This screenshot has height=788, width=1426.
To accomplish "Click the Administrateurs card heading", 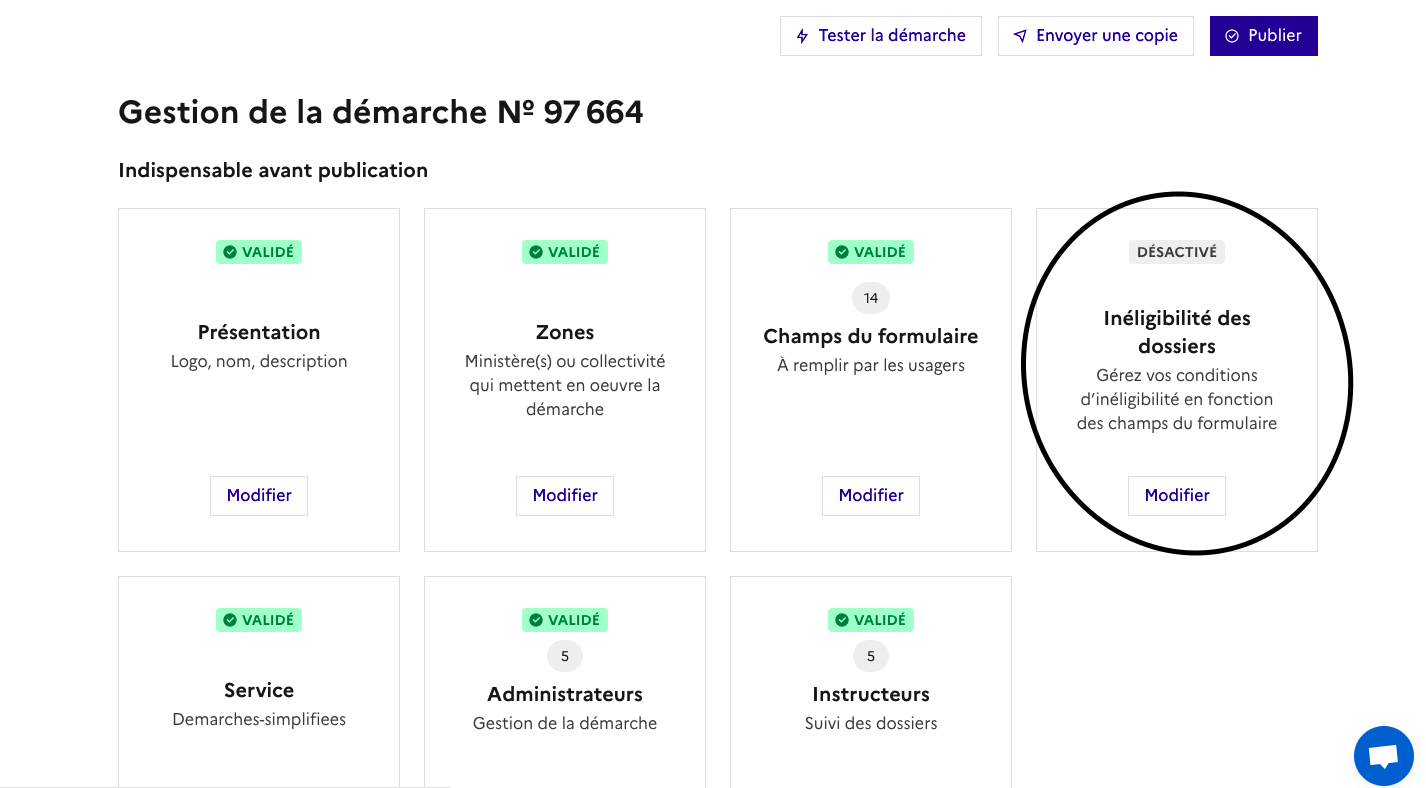I will [x=565, y=694].
